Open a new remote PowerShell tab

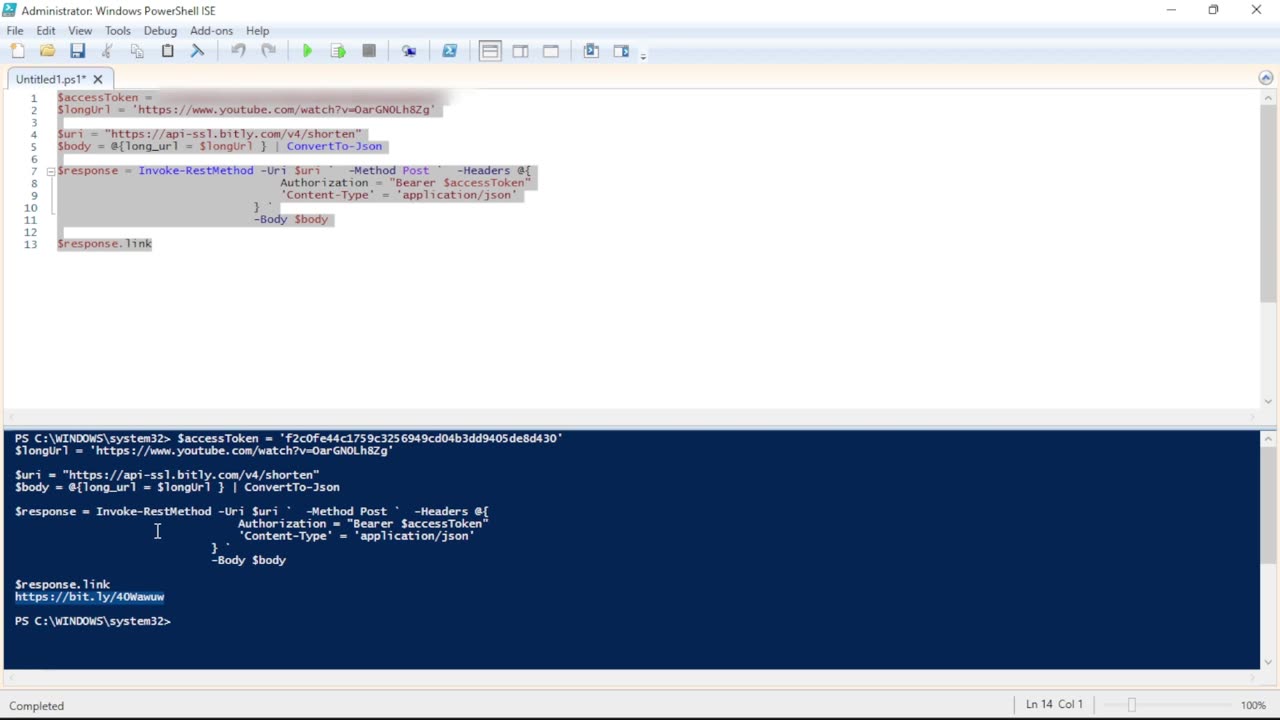click(409, 51)
